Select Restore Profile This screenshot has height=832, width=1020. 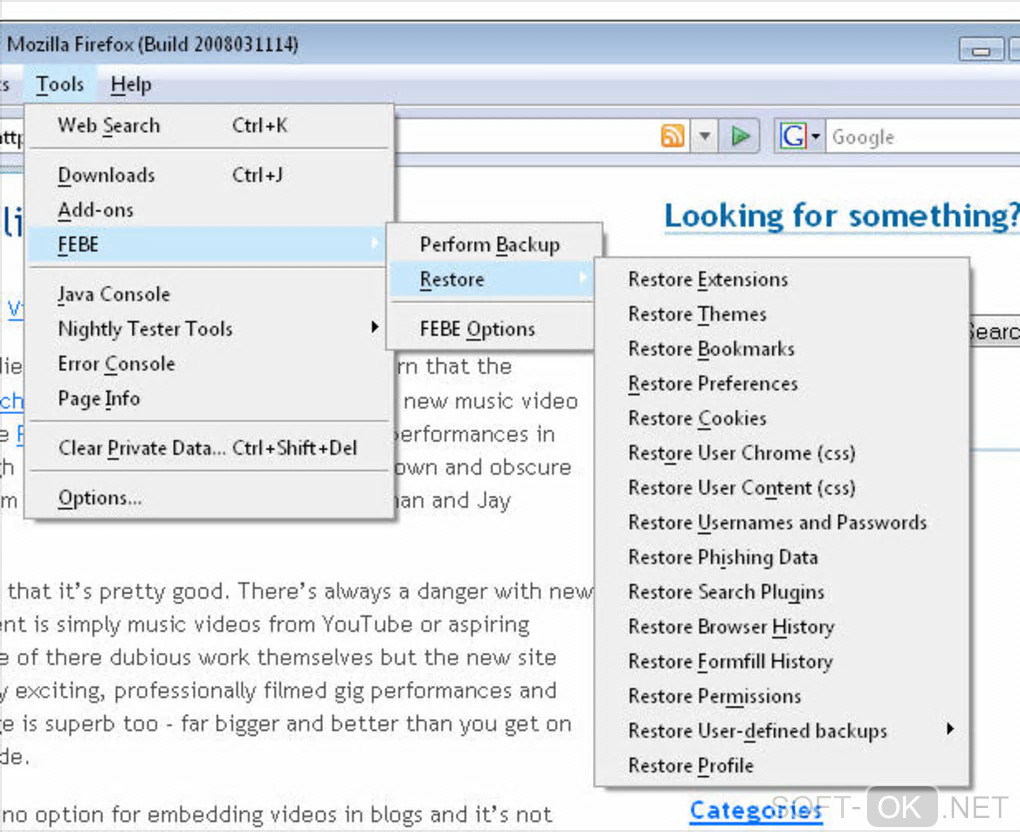click(x=782, y=766)
